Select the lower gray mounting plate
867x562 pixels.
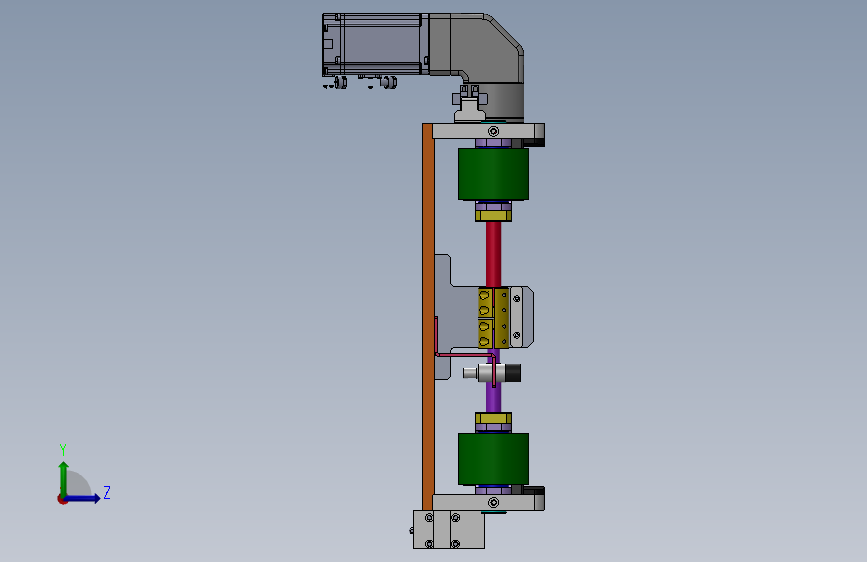[x=488, y=502]
